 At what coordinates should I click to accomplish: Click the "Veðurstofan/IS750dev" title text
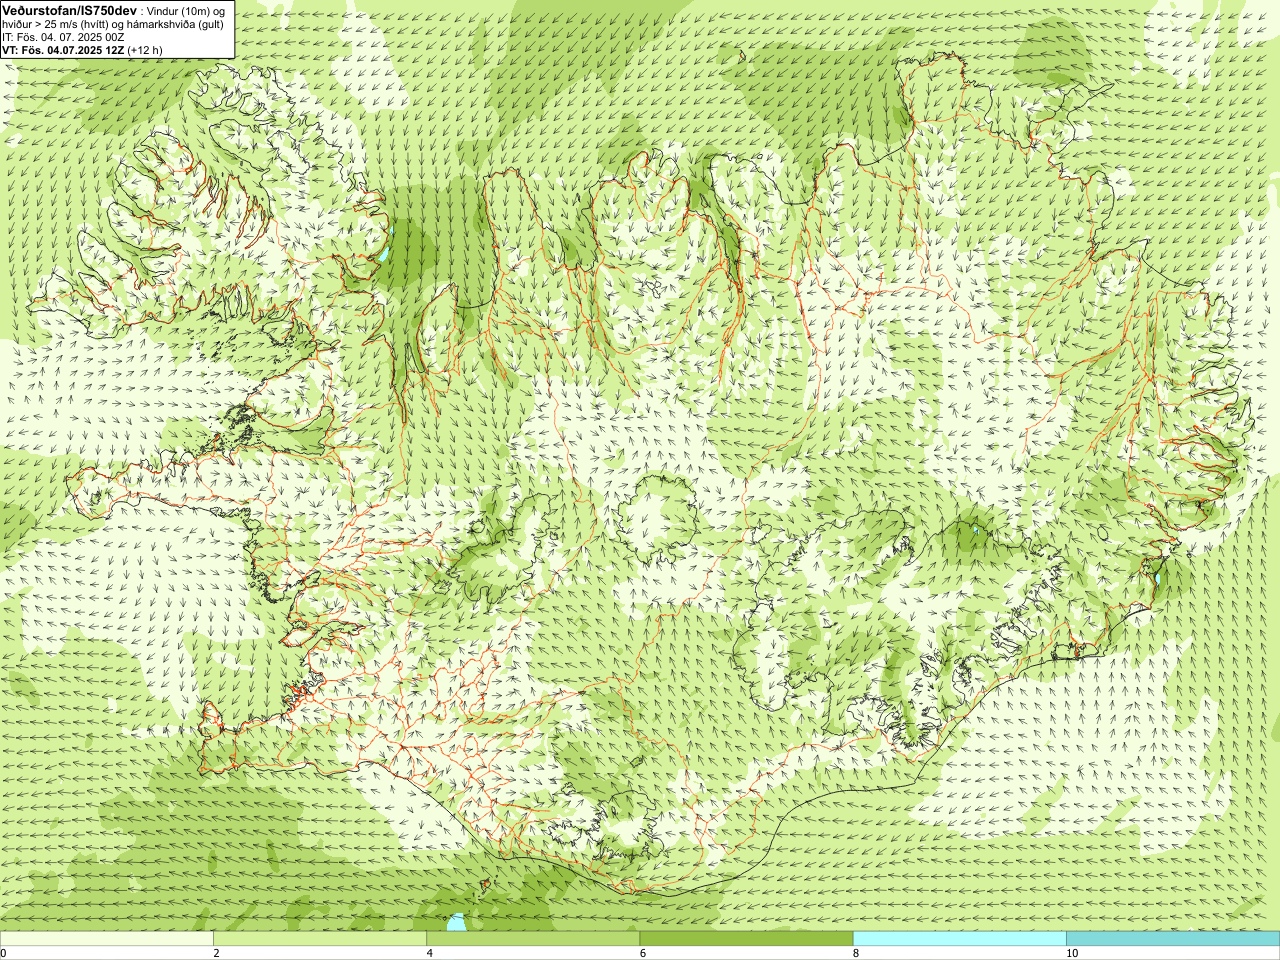(69, 10)
